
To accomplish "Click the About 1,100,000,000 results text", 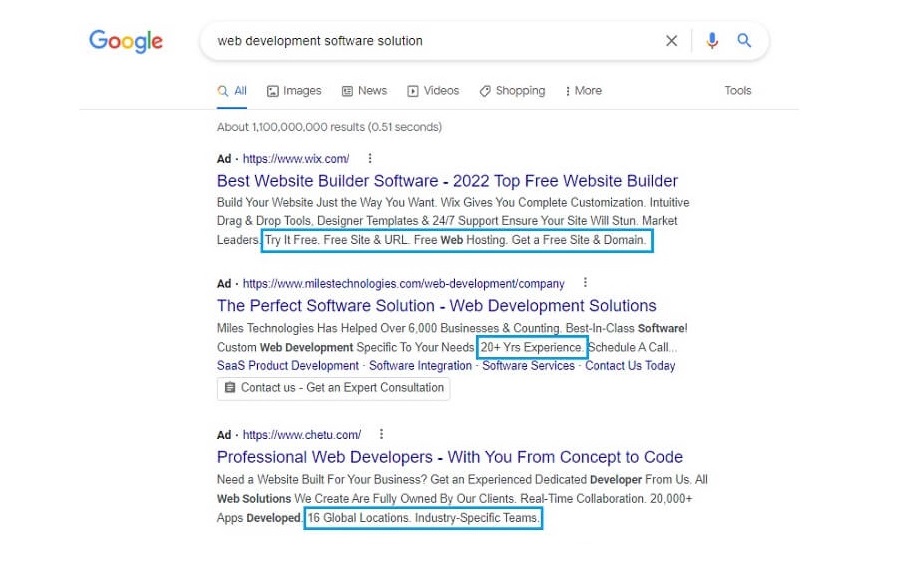I will pyautogui.click(x=329, y=126).
